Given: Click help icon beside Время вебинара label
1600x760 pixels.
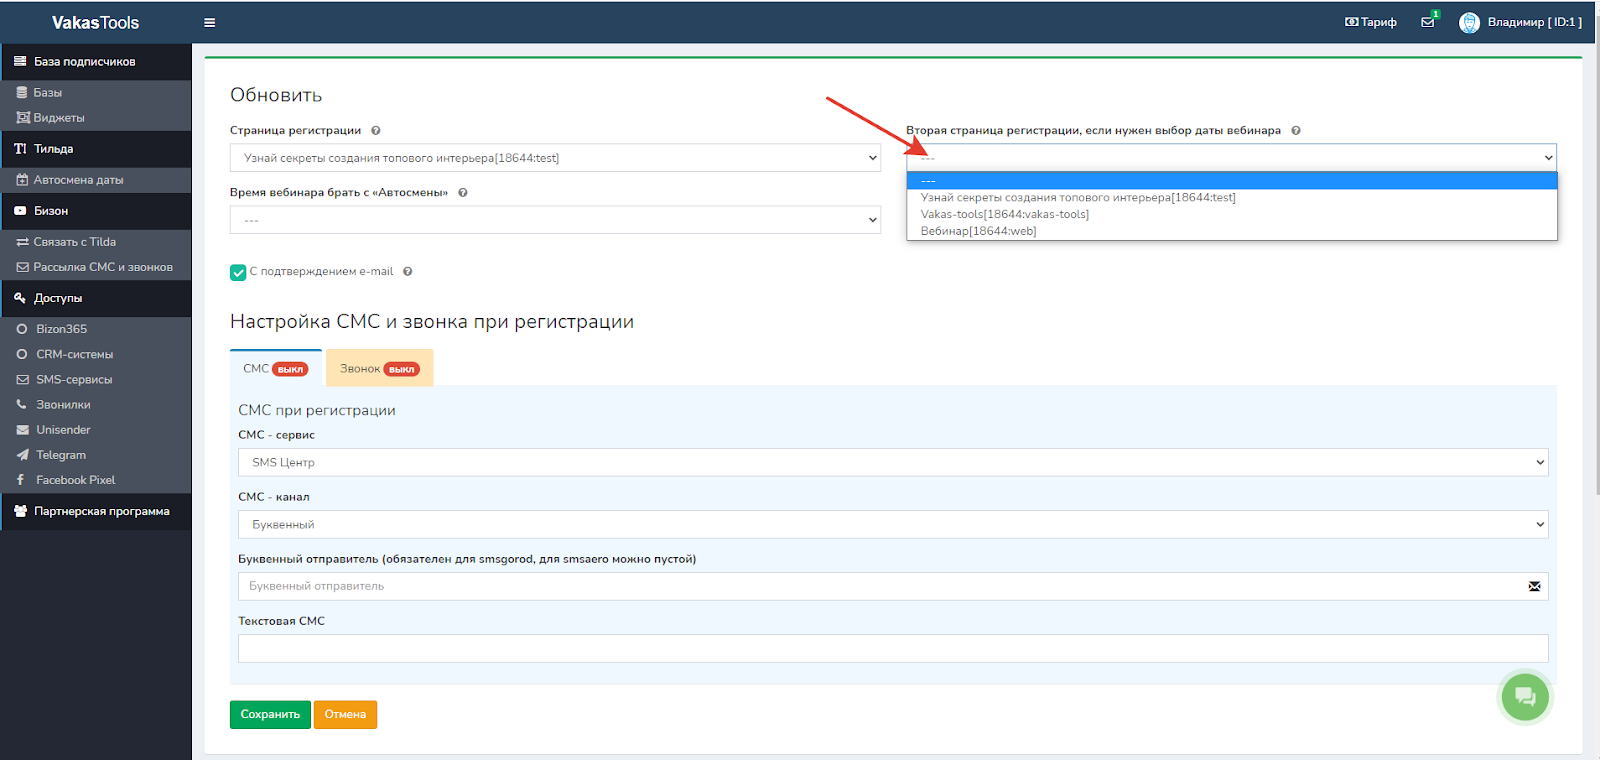Looking at the screenshot, I should (463, 193).
